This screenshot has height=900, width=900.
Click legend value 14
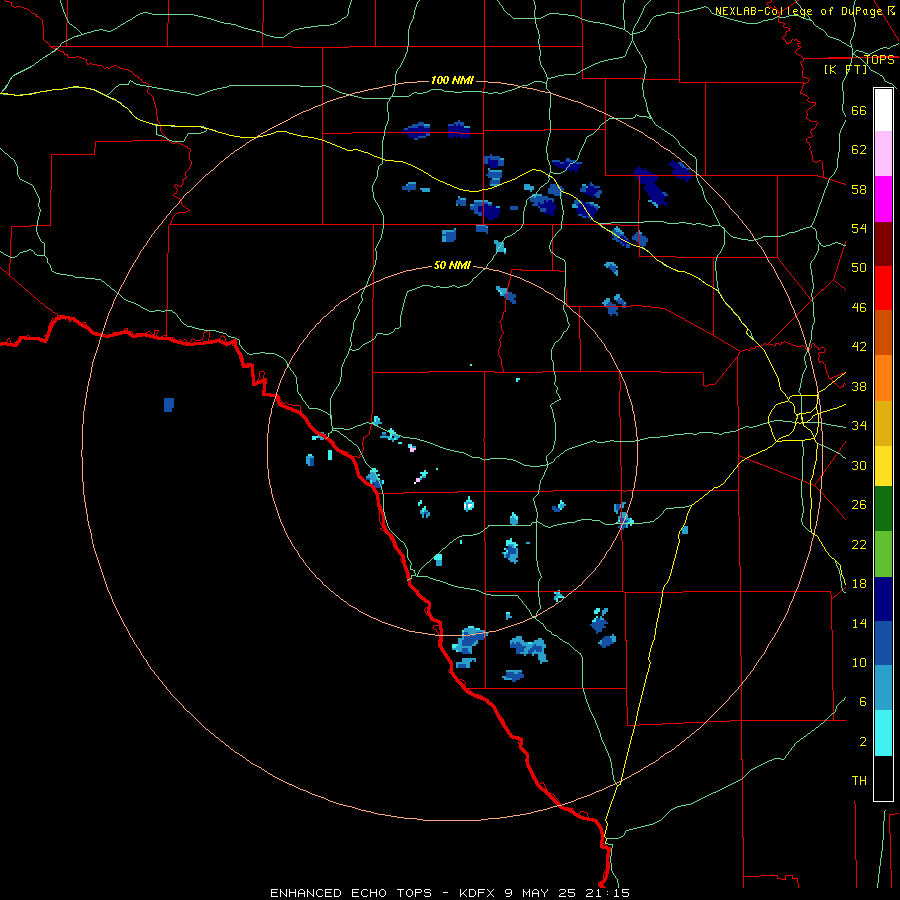pyautogui.click(x=859, y=623)
